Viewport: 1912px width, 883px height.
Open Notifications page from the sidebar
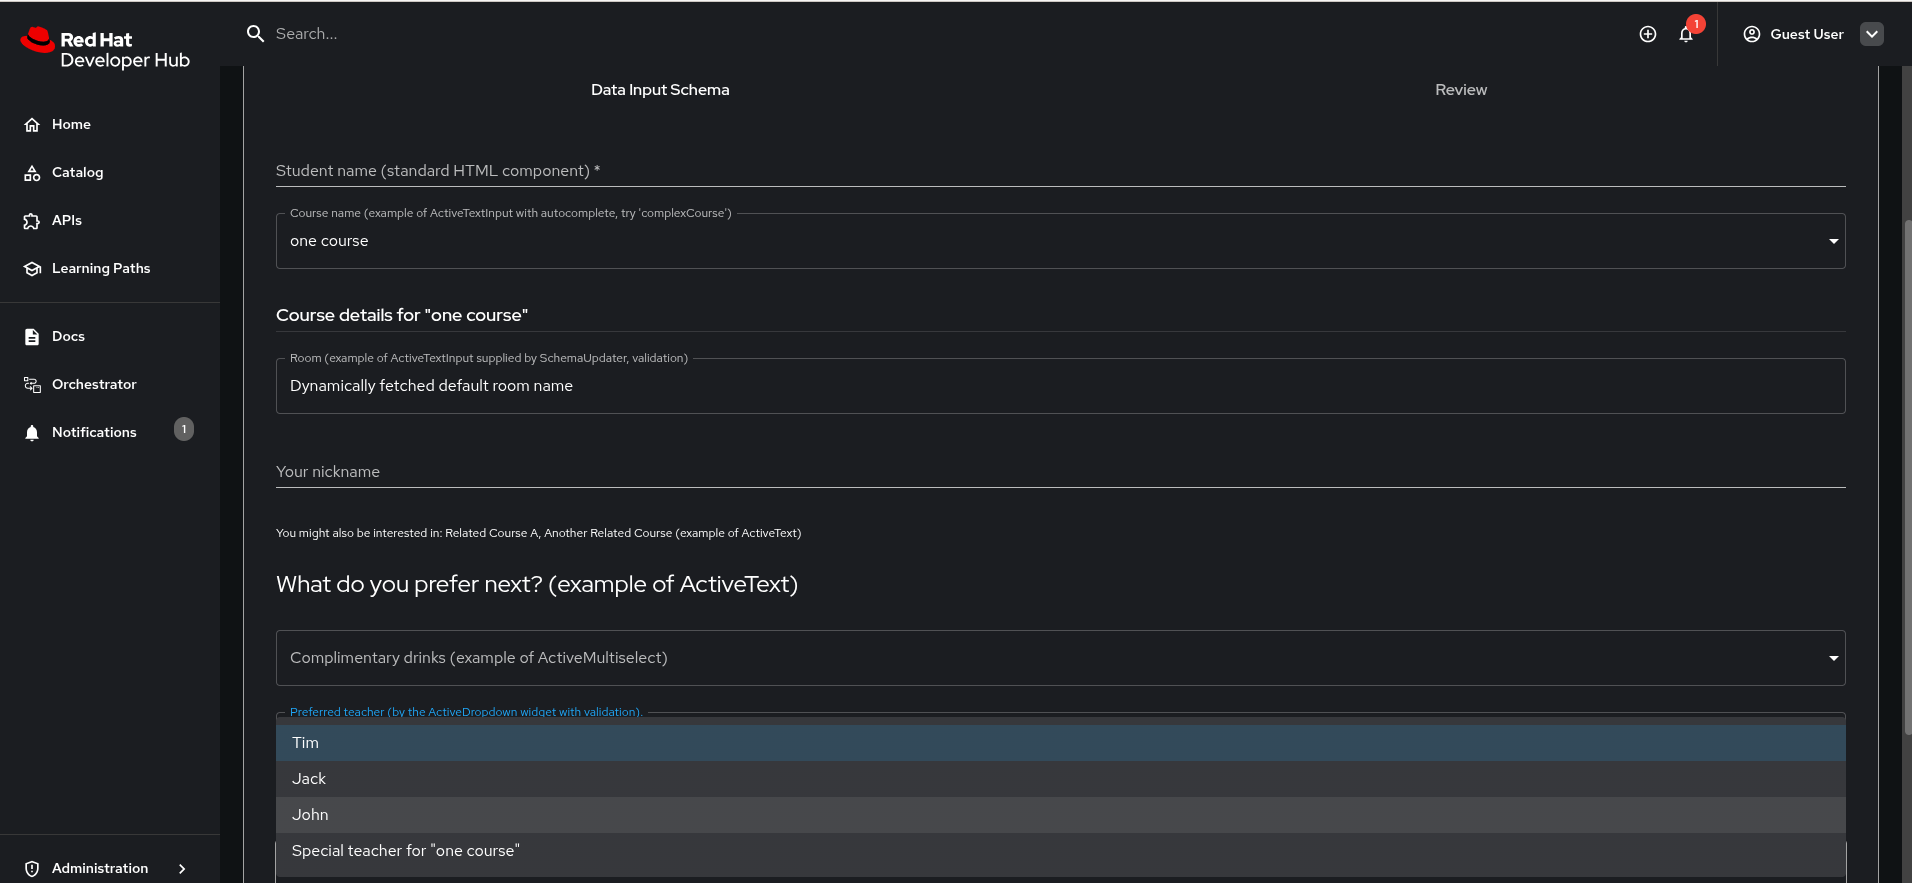click(x=94, y=432)
